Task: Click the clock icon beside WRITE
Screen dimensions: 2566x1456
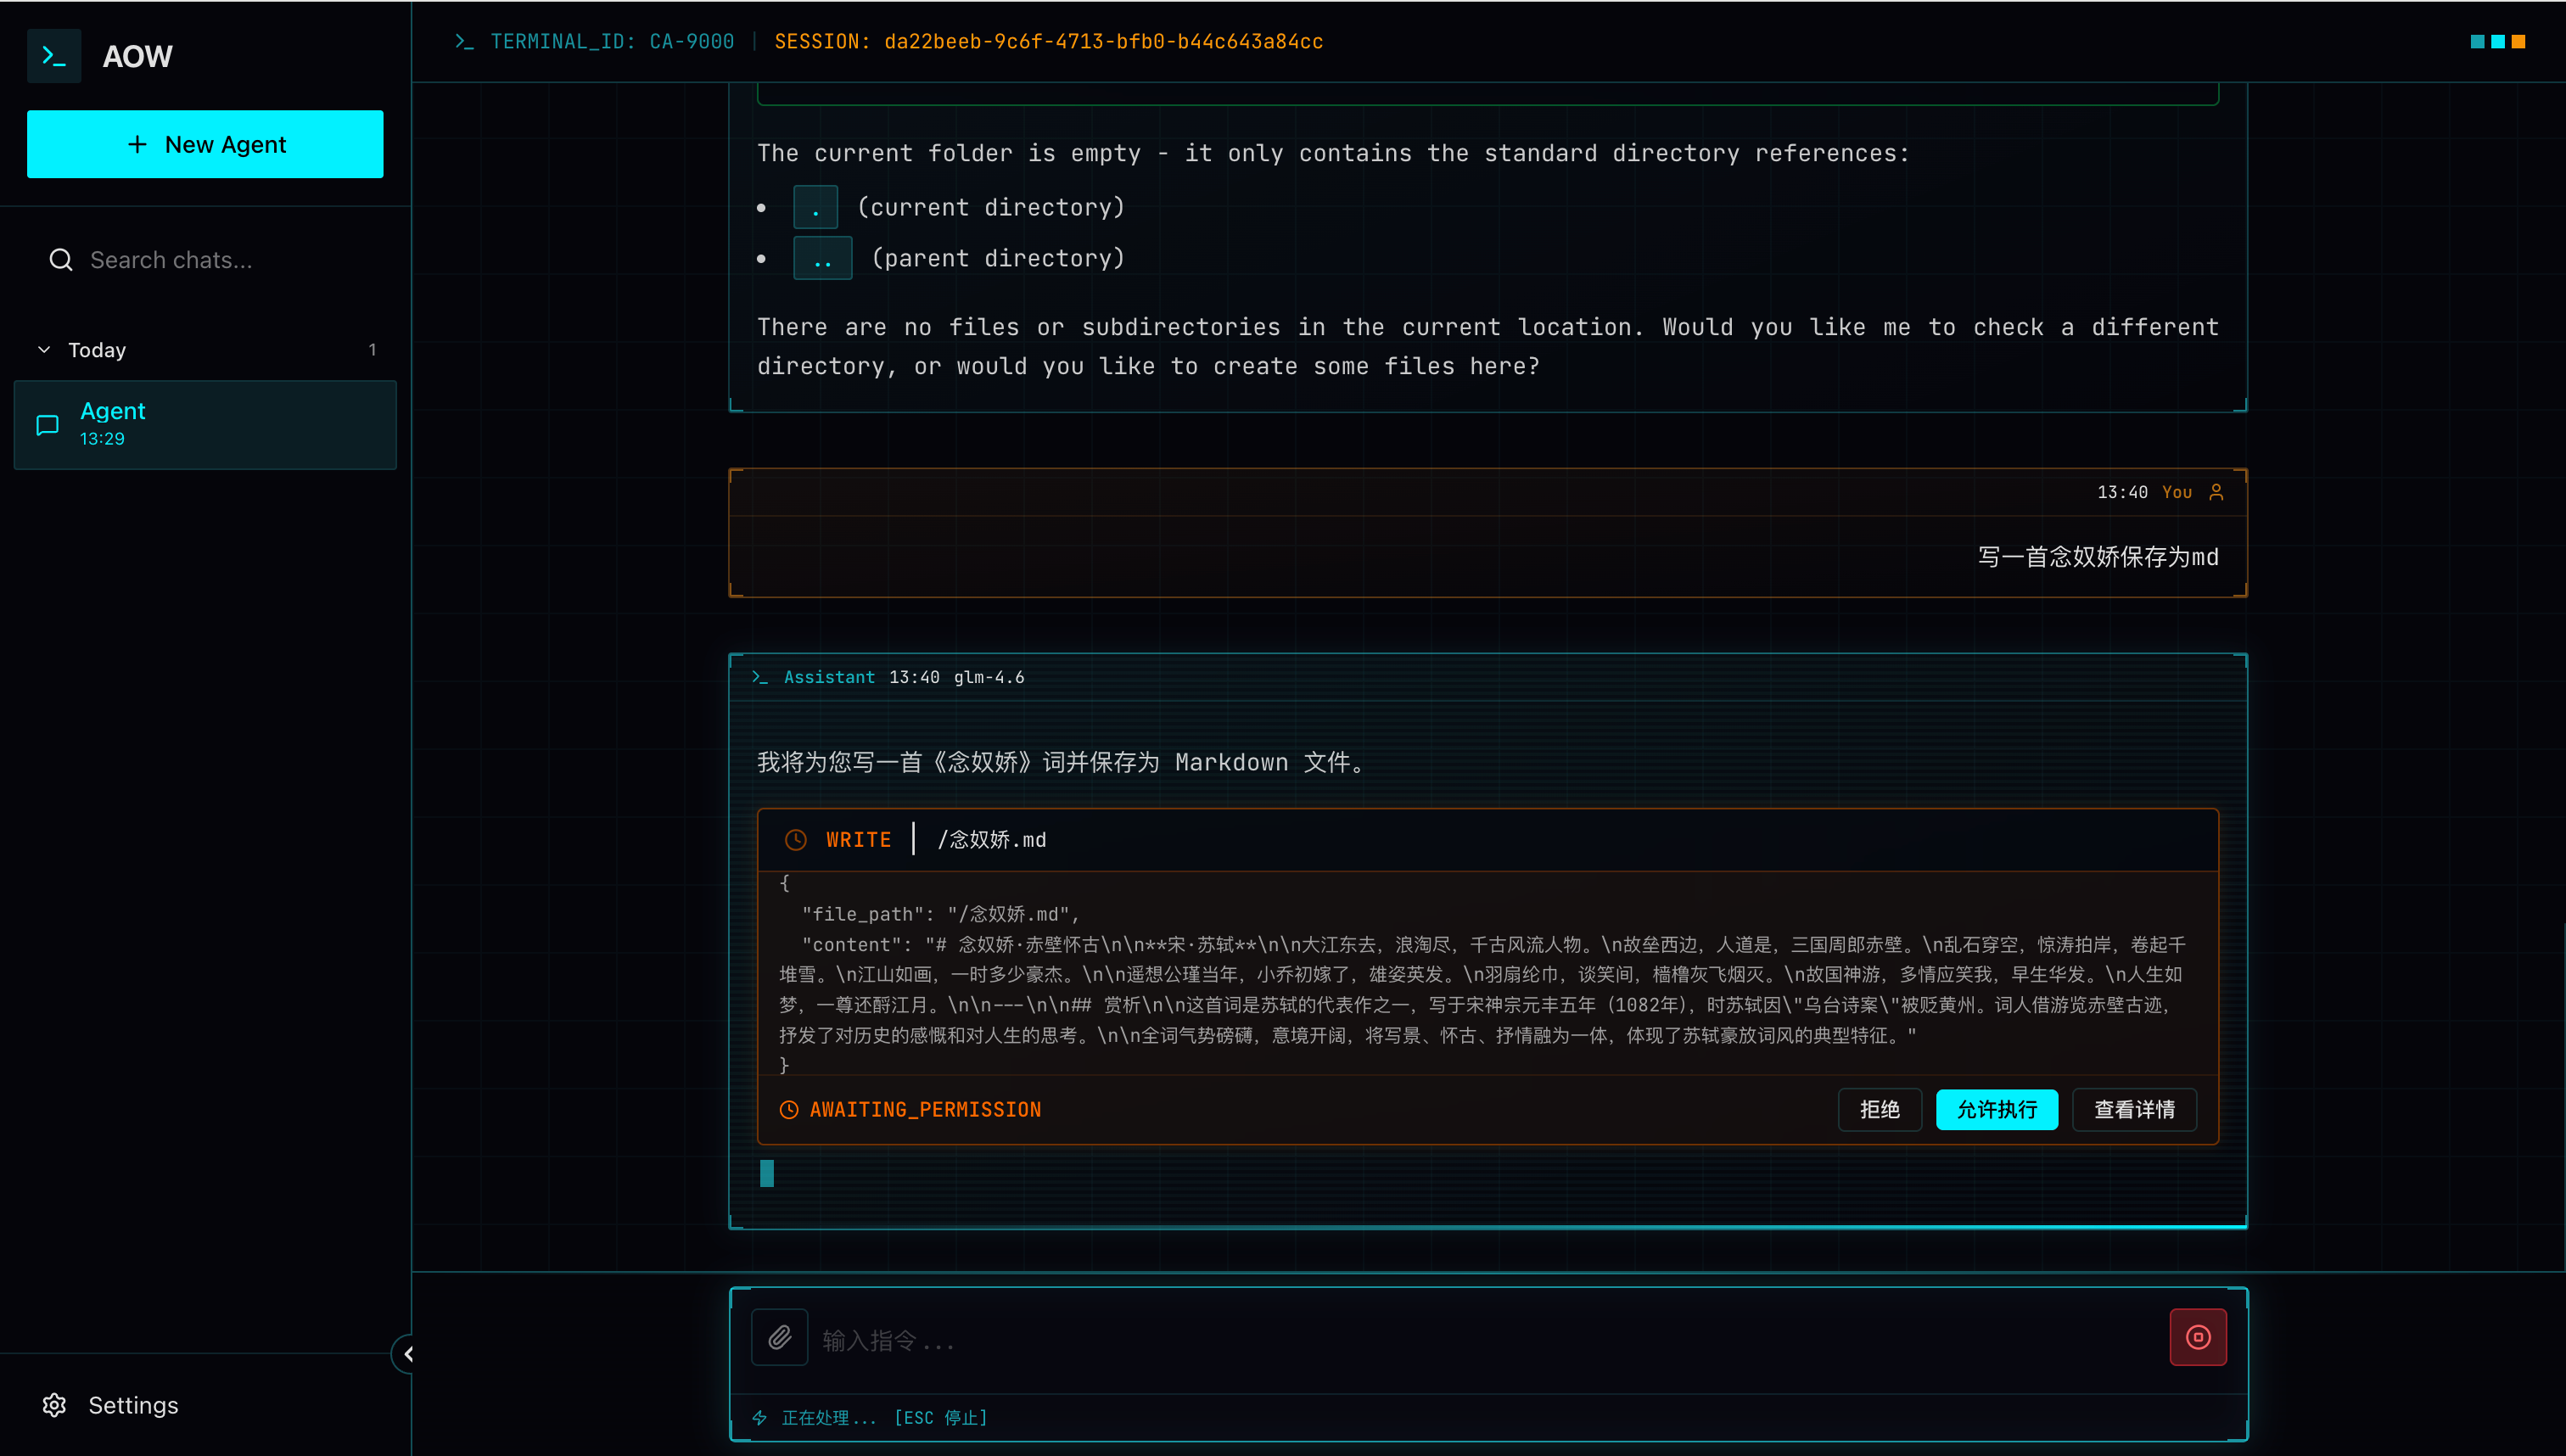Action: click(x=795, y=840)
